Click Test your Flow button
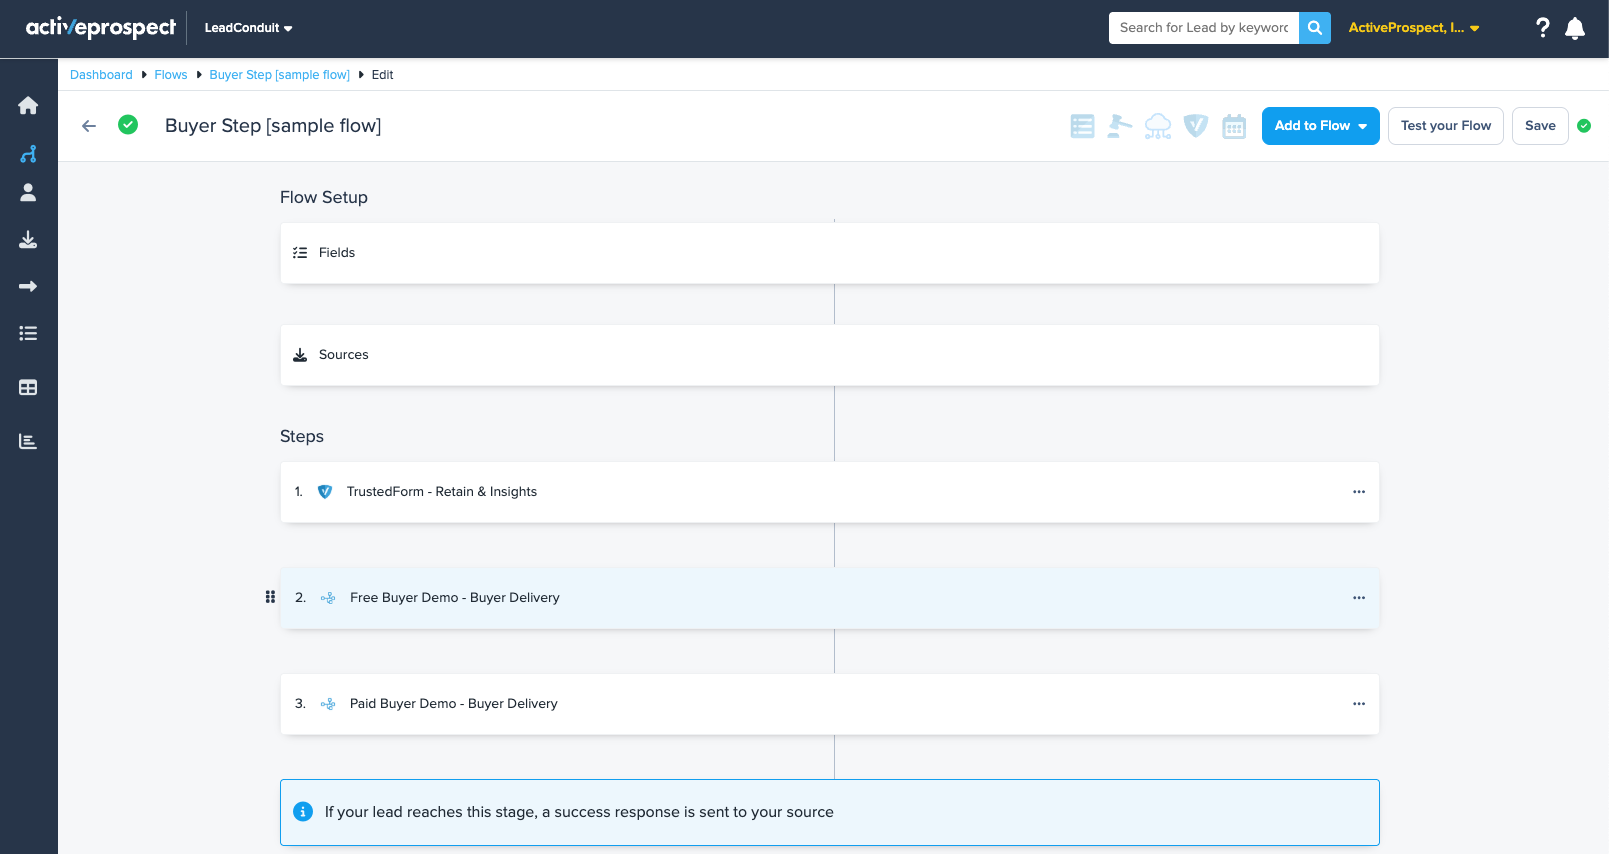 point(1446,126)
